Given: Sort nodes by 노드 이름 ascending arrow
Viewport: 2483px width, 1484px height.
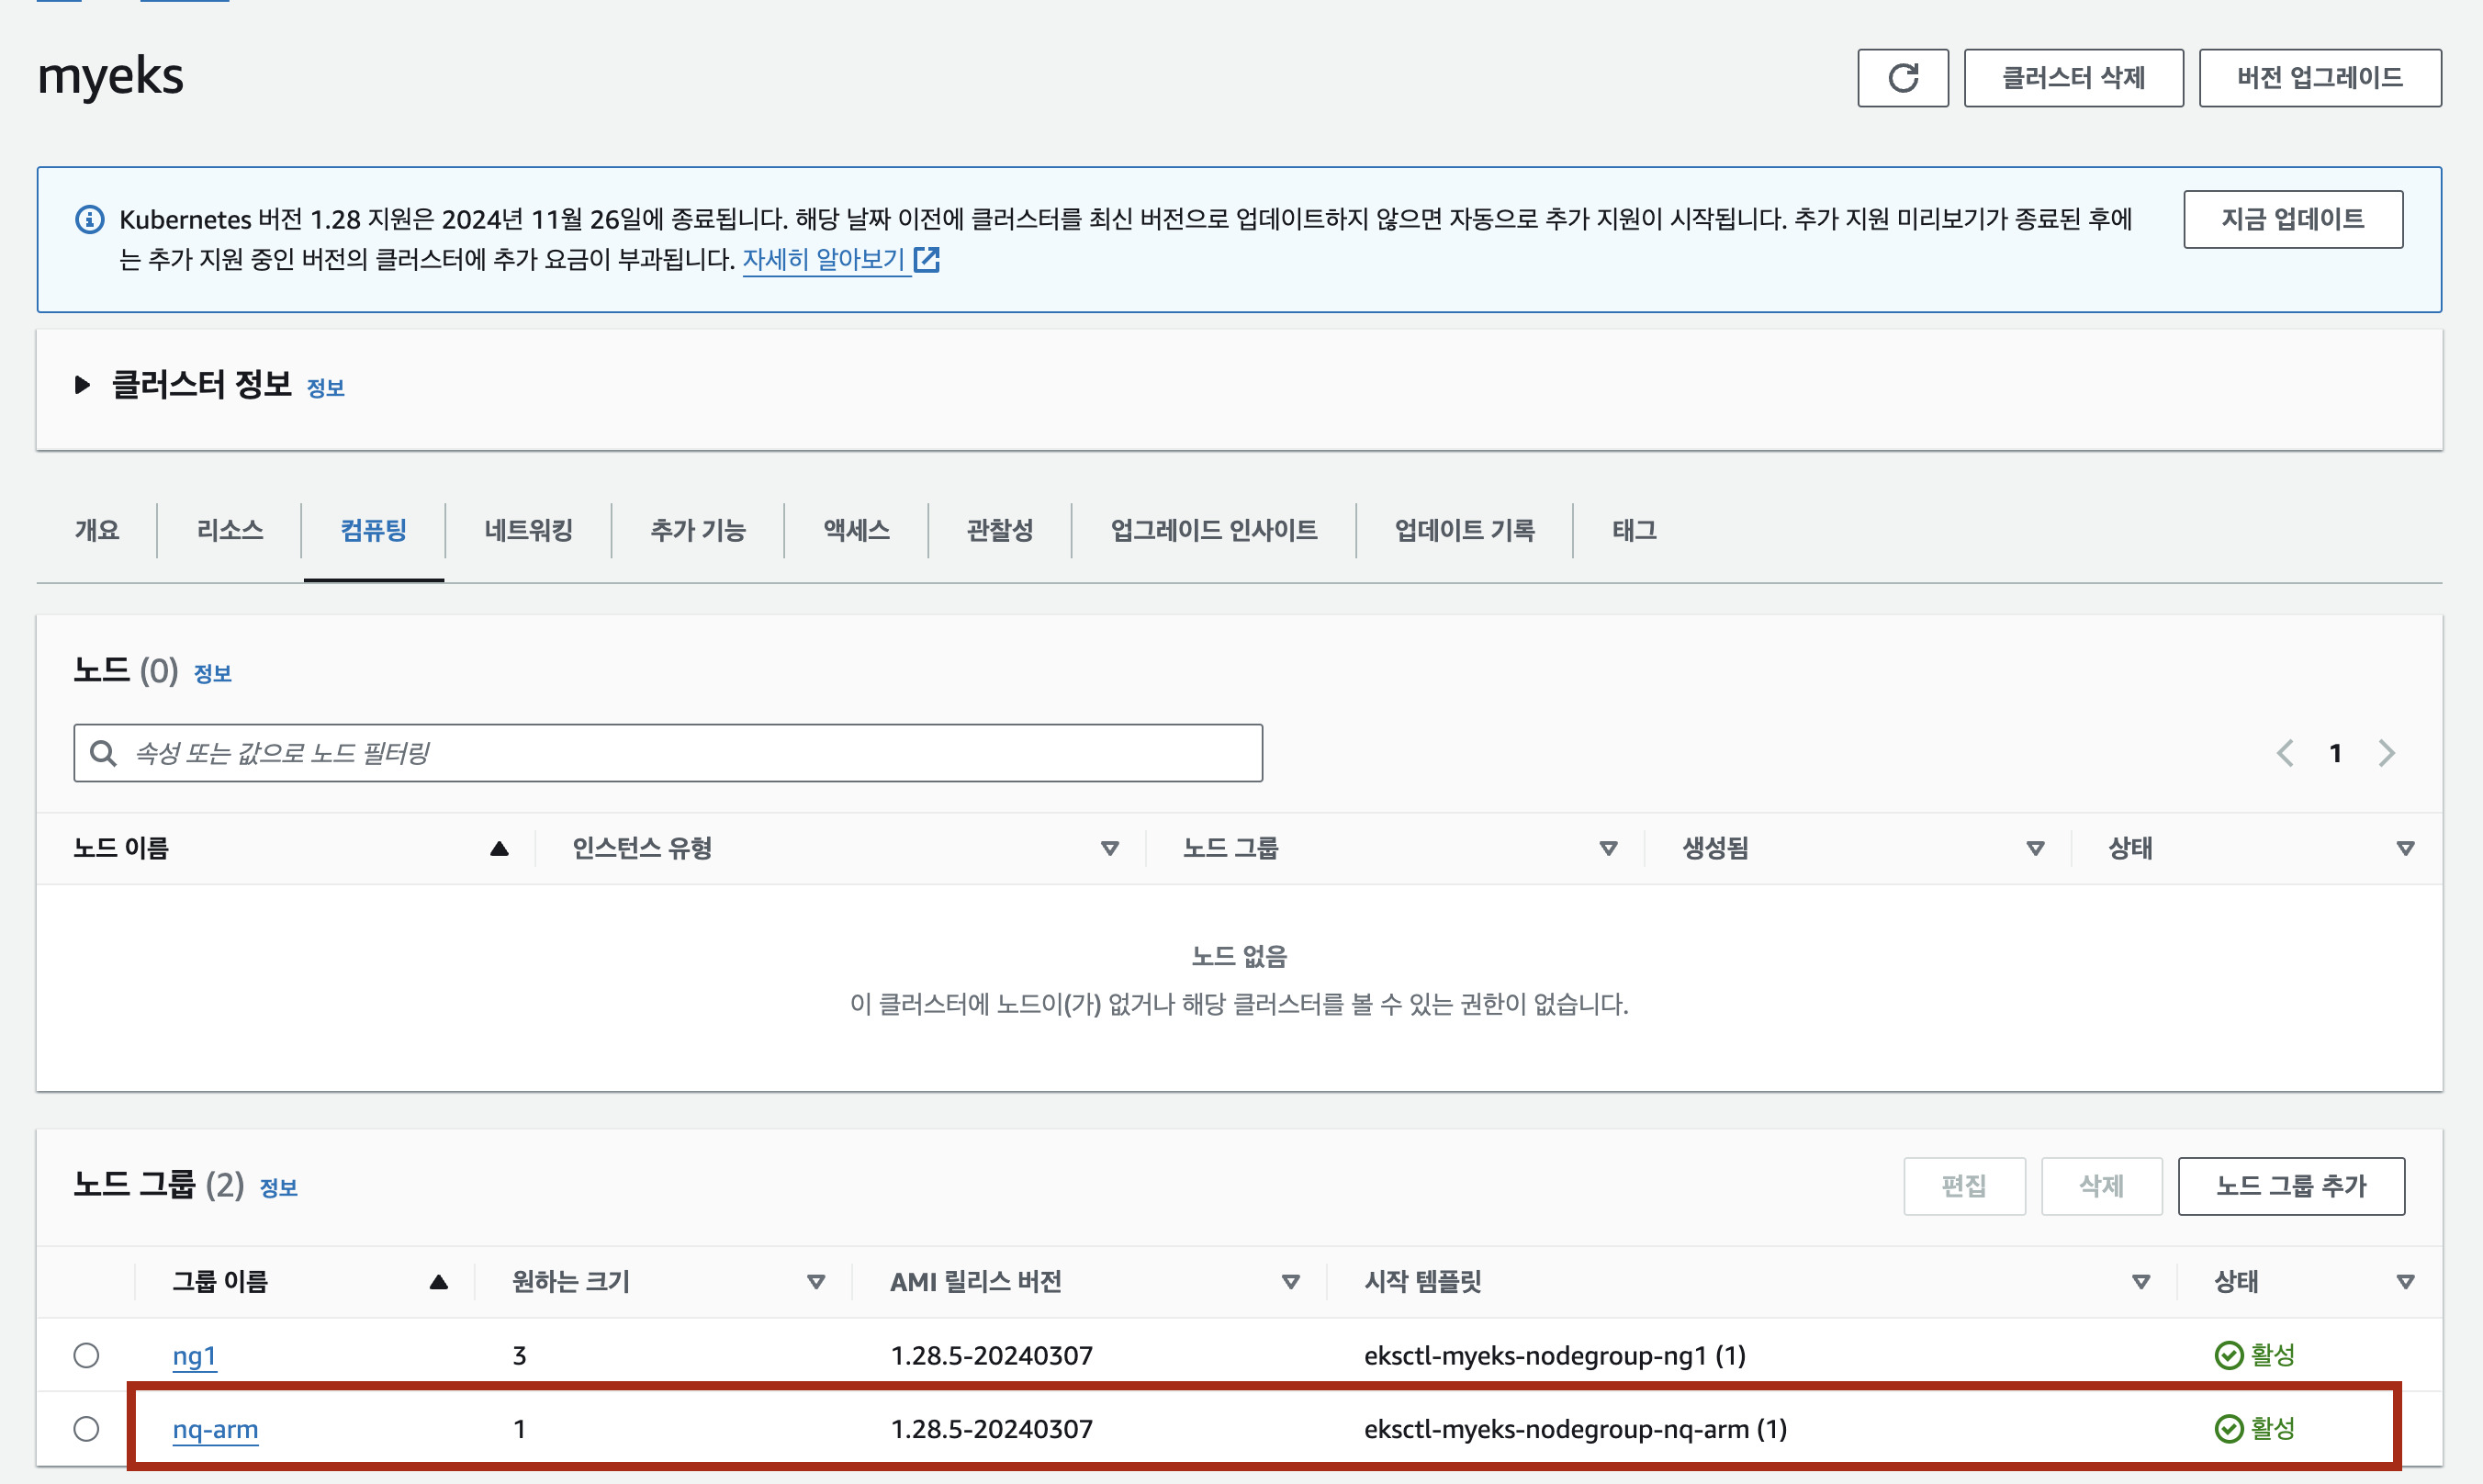Looking at the screenshot, I should [x=499, y=849].
